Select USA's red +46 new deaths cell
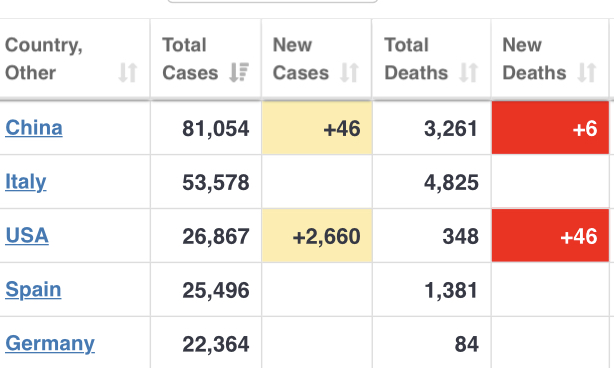Screen dimensions: 614x368 [x=550, y=235]
